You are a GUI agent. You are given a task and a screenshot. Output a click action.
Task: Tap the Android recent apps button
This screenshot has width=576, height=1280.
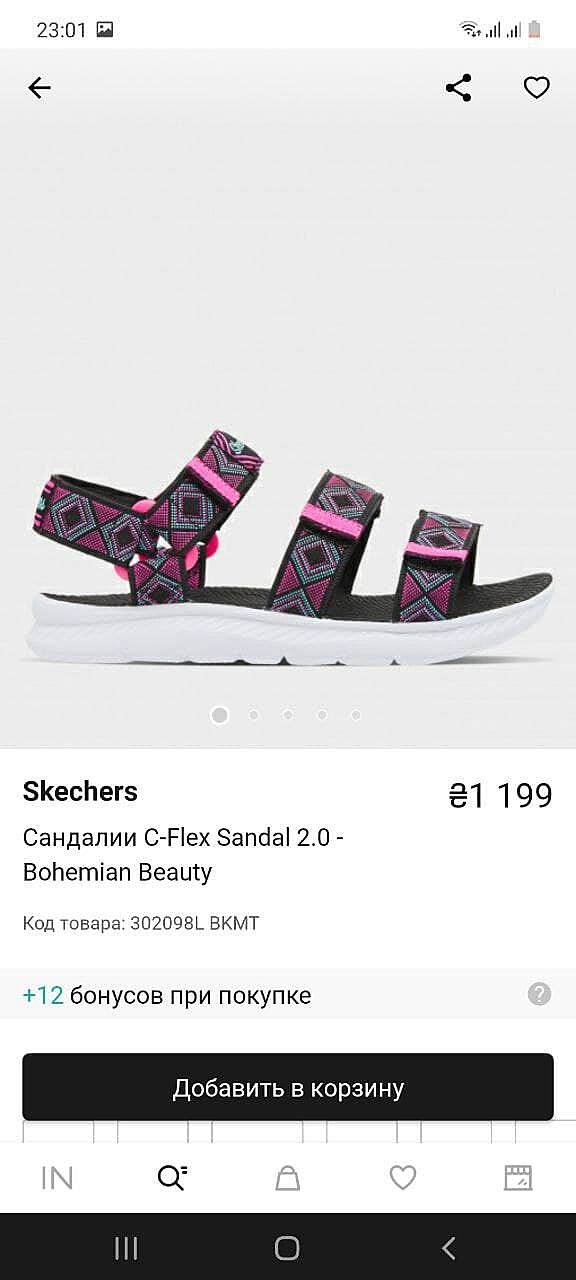[x=126, y=1247]
